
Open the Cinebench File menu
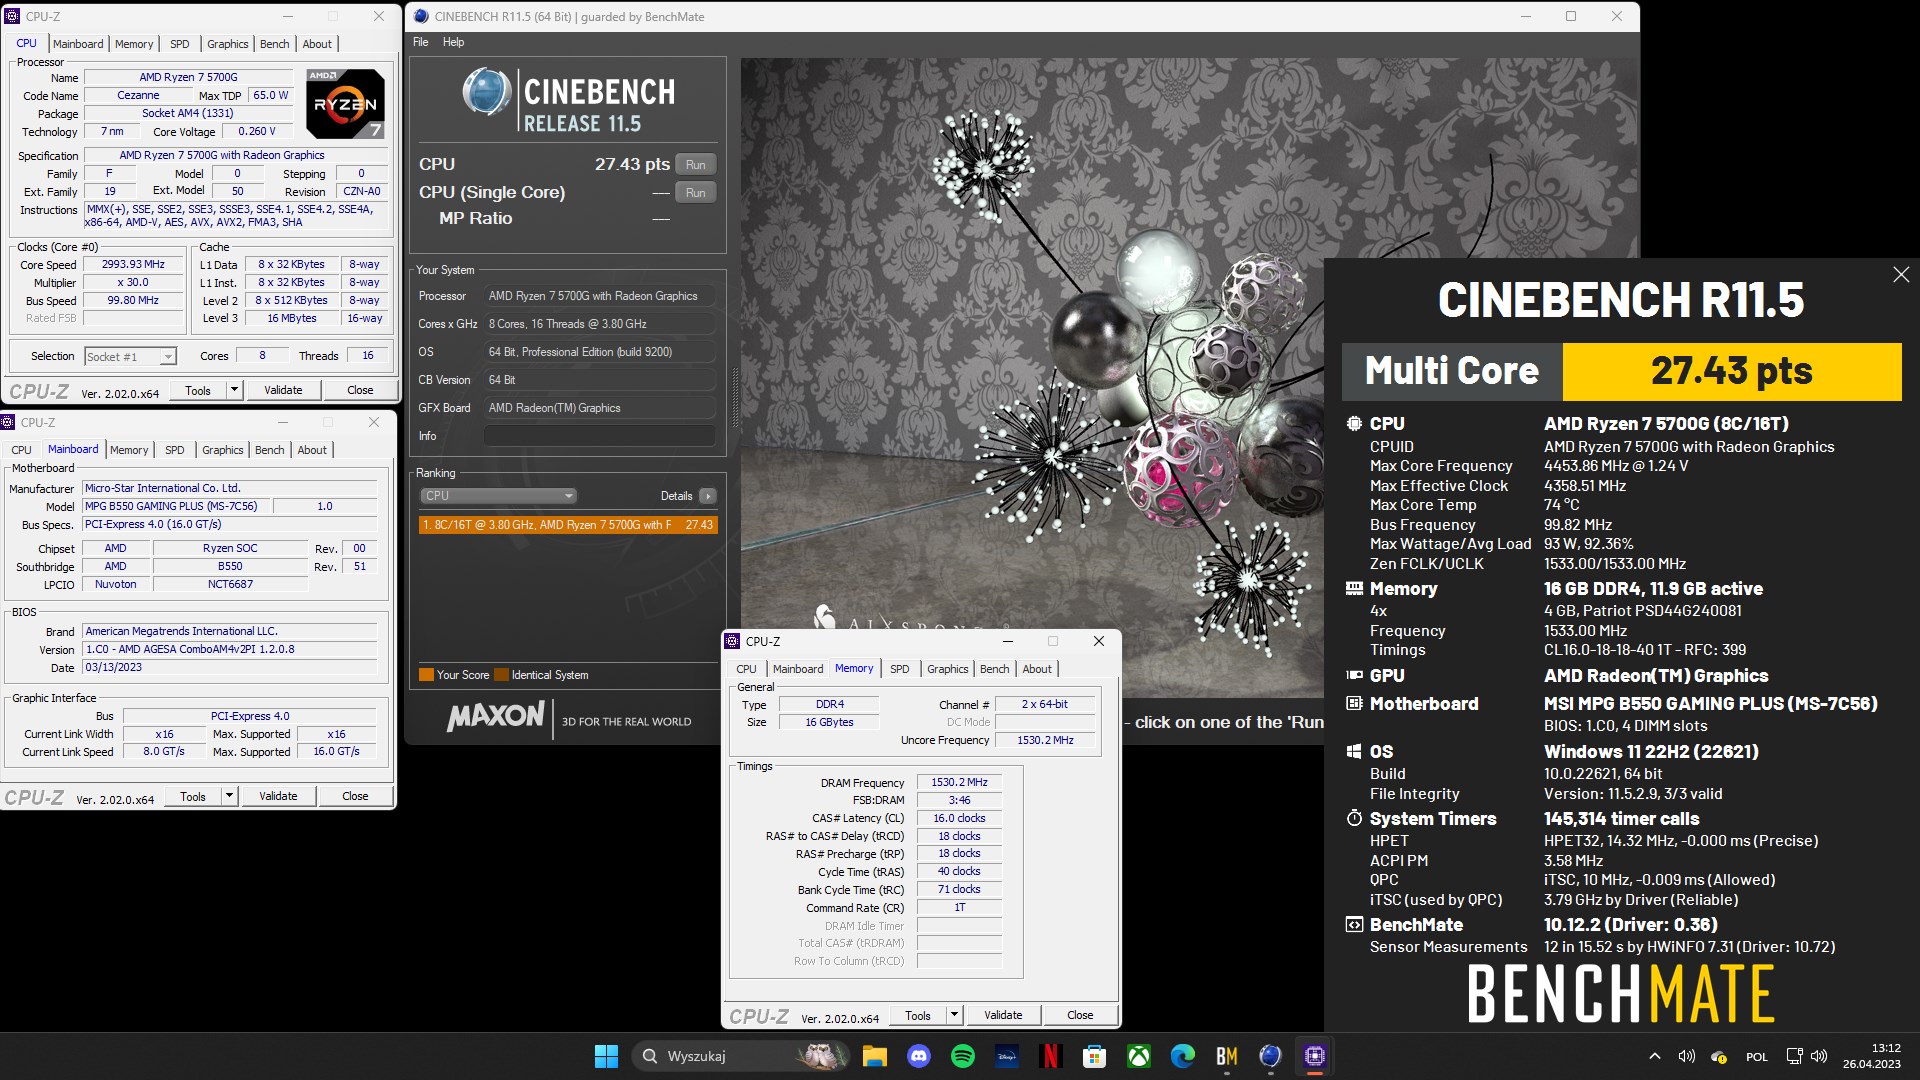[421, 42]
